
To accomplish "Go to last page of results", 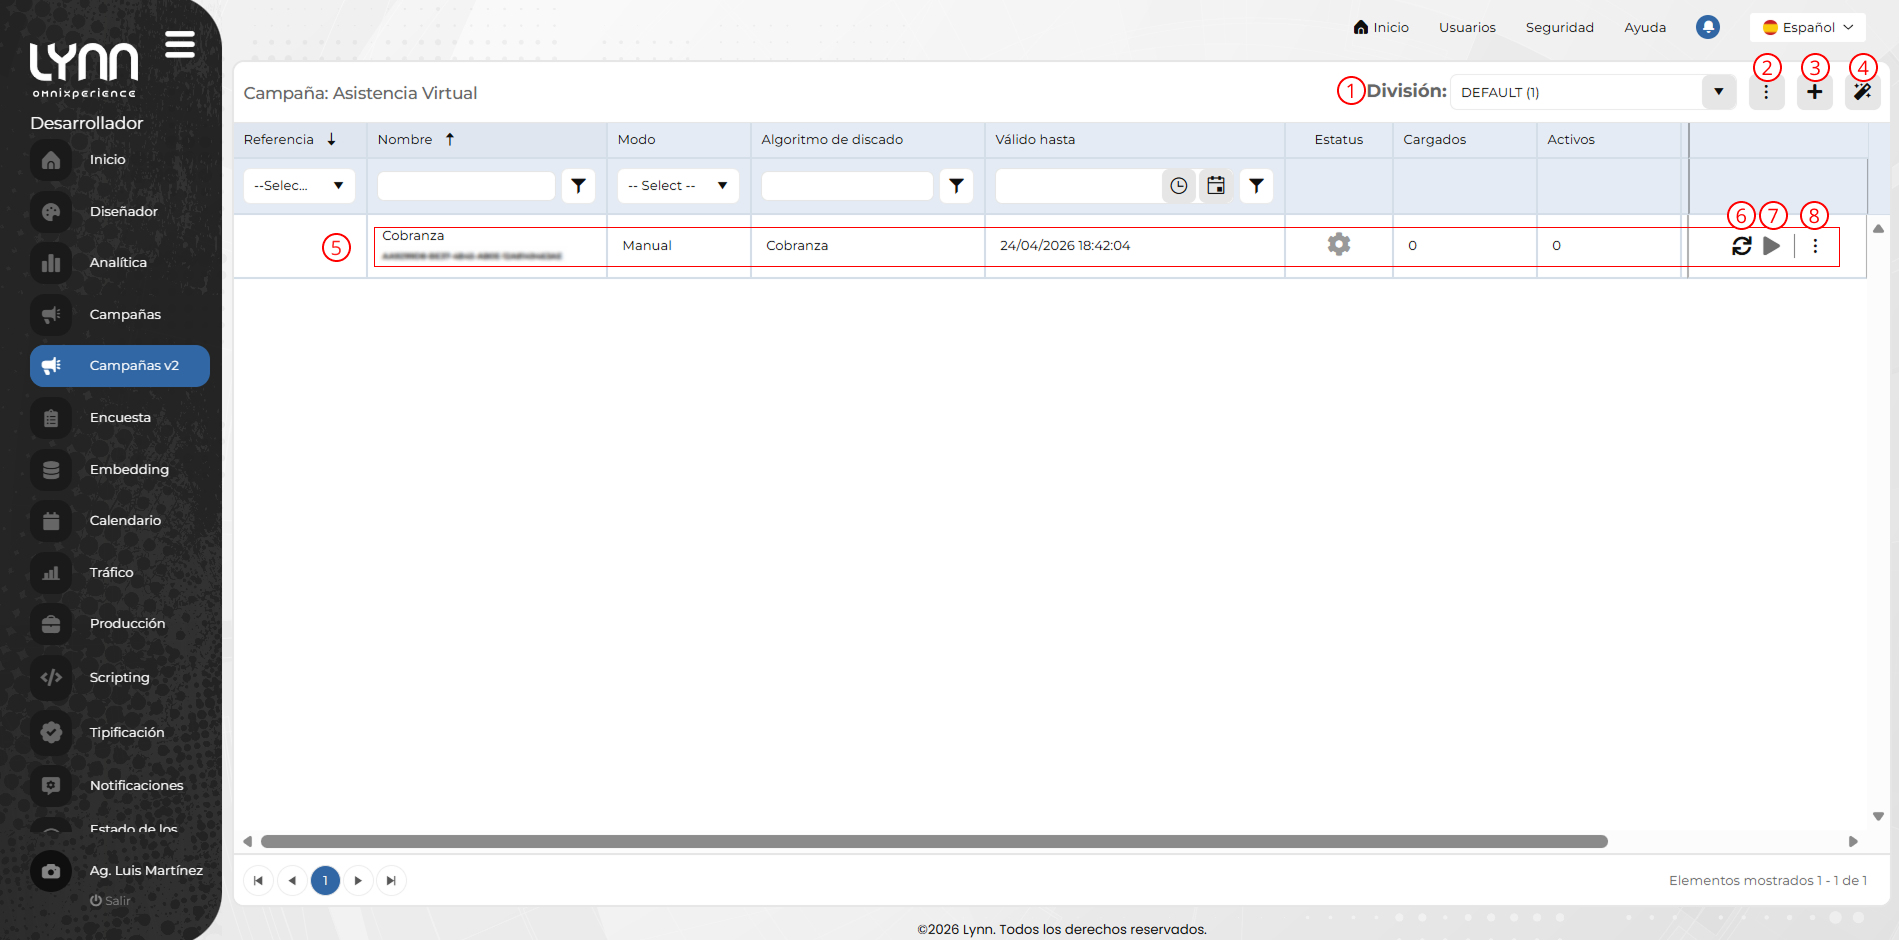I will tap(391, 881).
